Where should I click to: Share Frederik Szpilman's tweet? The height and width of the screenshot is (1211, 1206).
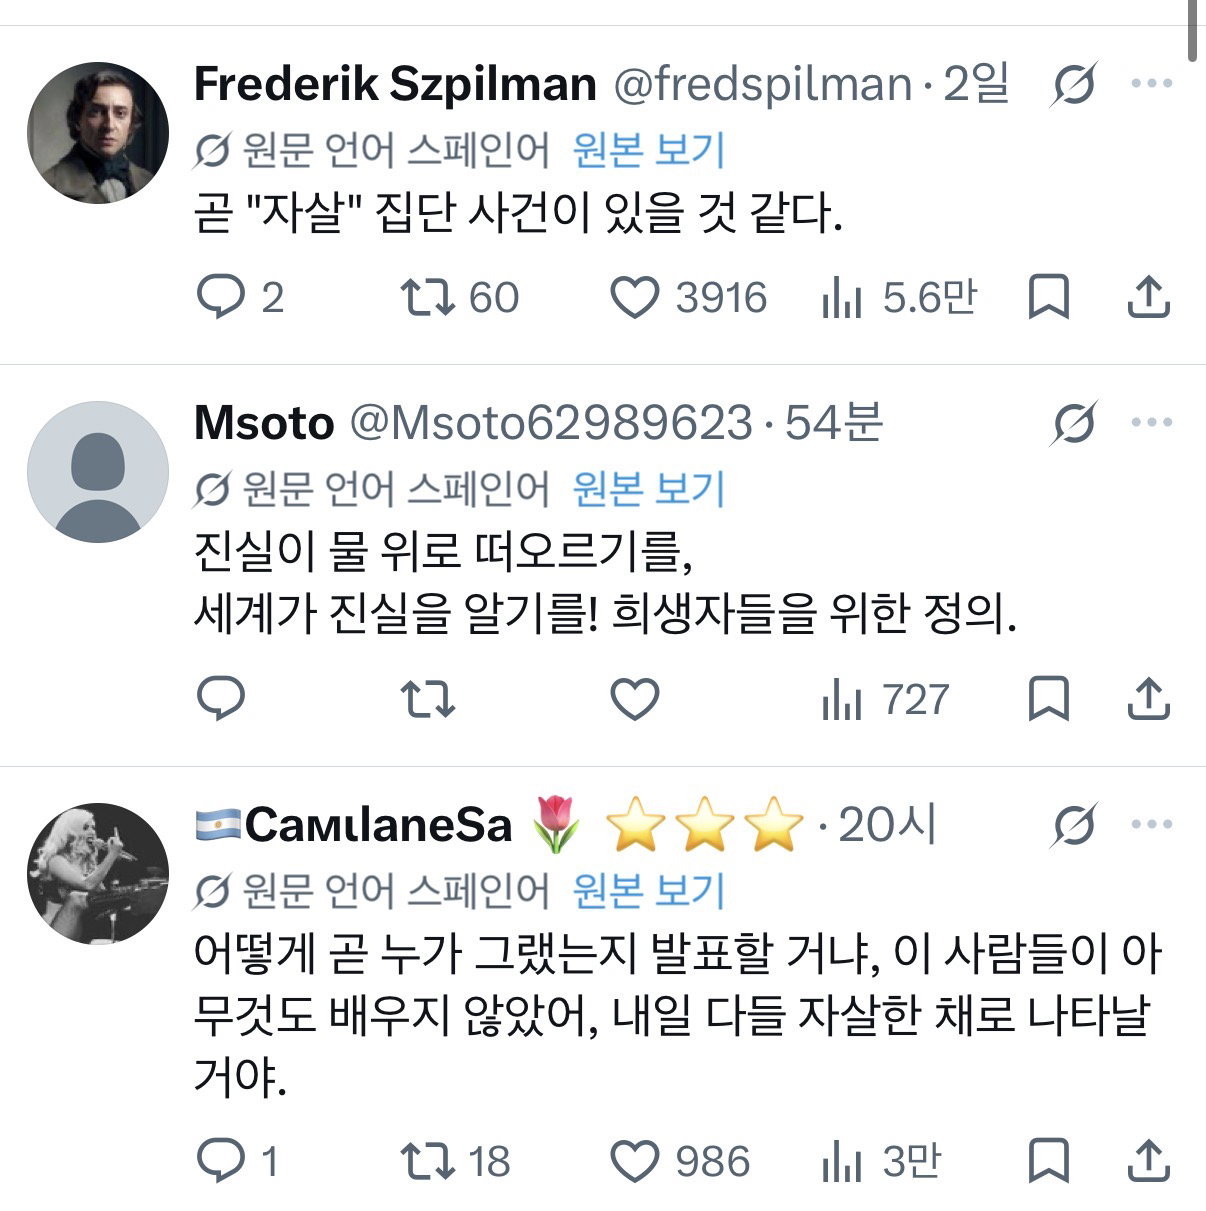point(1148,297)
